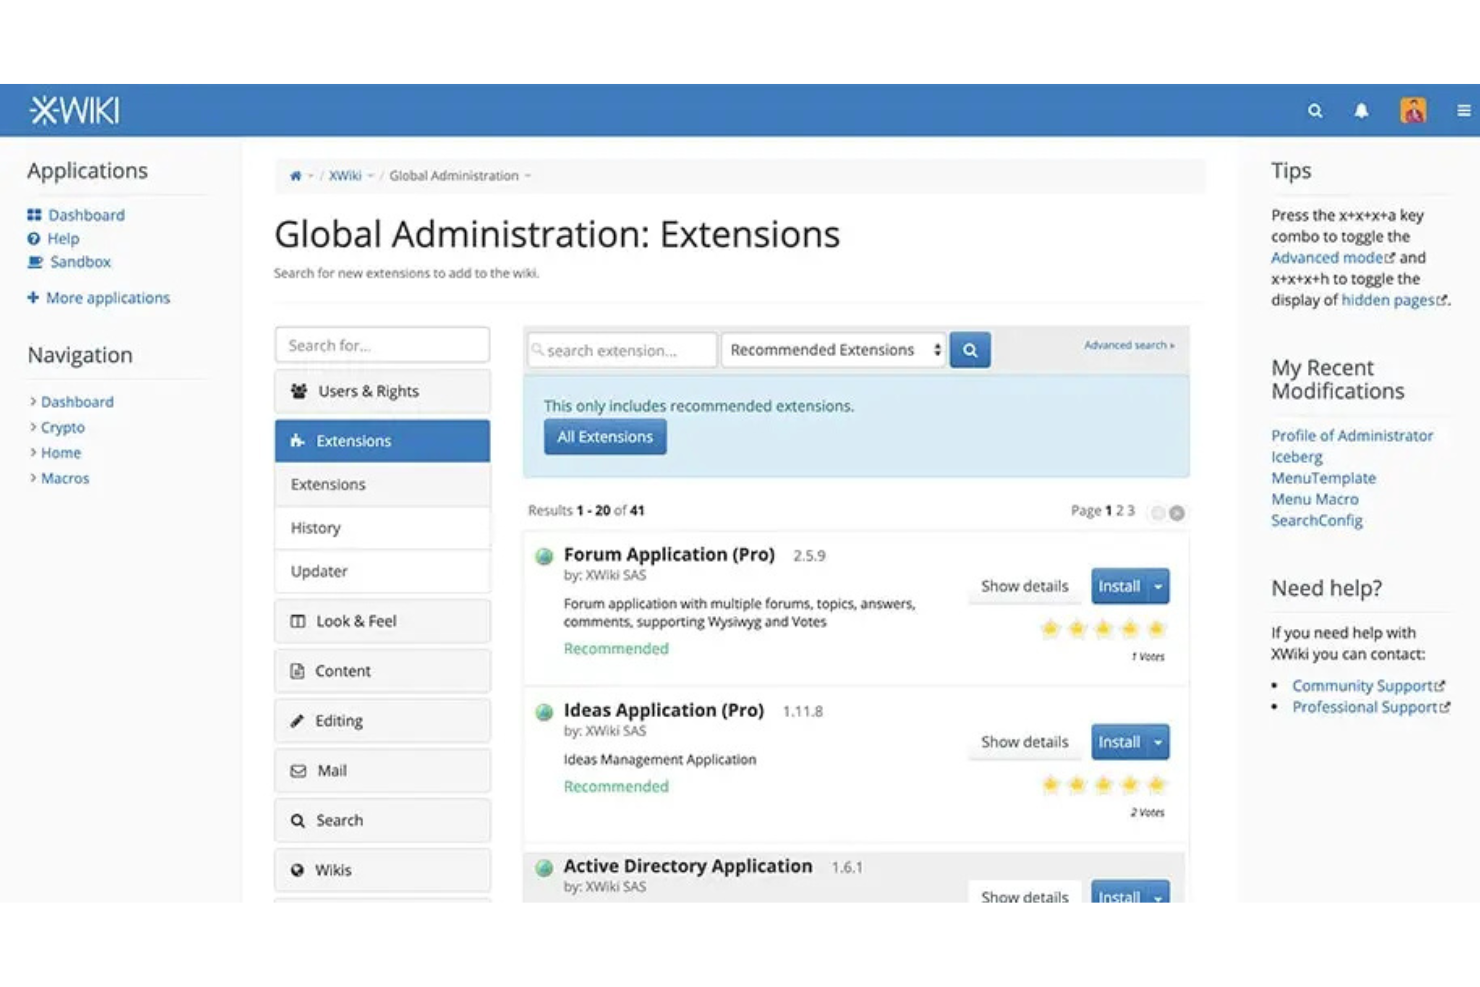This screenshot has height=987, width=1480.
Task: Click the Sandbox application icon
Action: (35, 262)
